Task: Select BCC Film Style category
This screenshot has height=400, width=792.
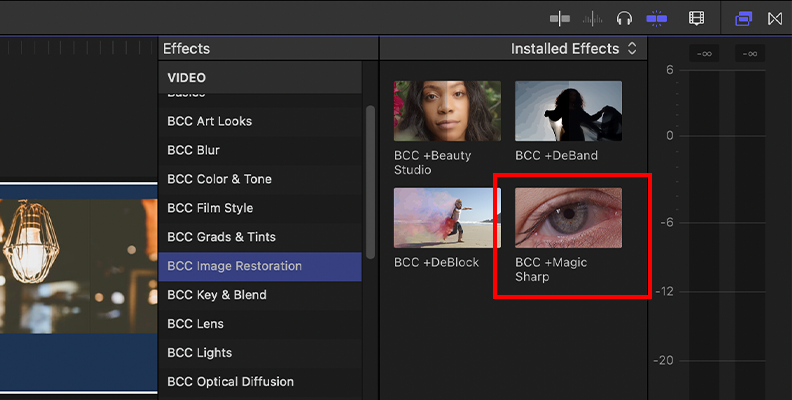Action: click(260, 208)
